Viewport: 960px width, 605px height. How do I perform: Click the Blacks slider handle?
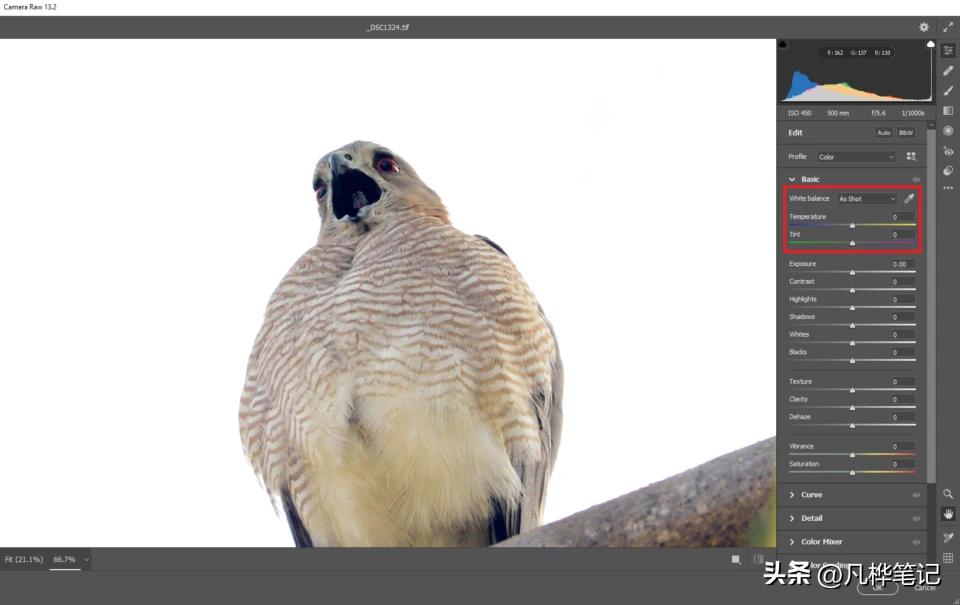click(x=852, y=361)
